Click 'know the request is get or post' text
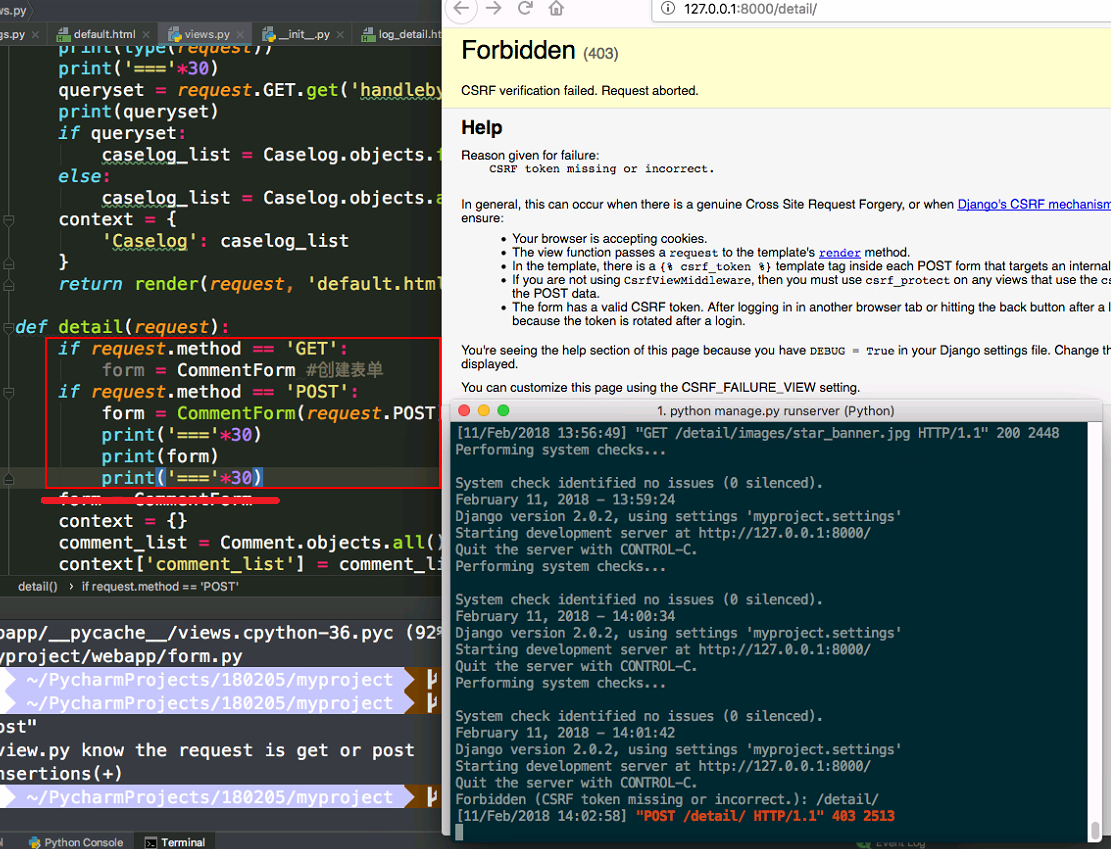The width and height of the screenshot is (1111, 849). [x=247, y=750]
